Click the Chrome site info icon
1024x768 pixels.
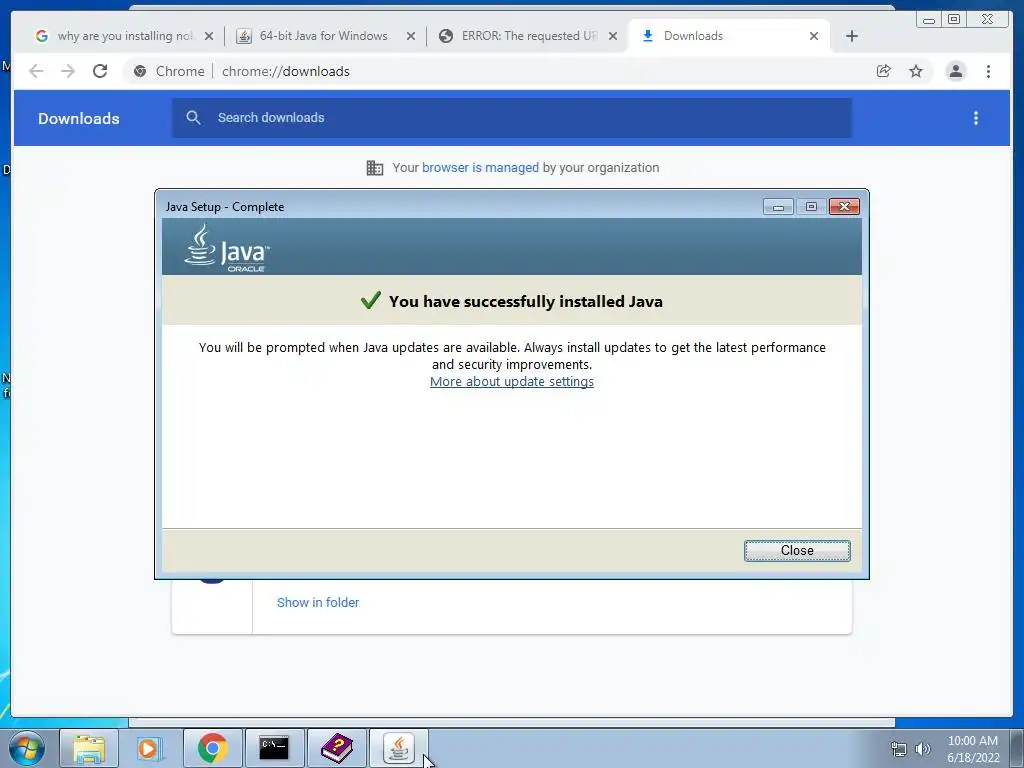coord(140,71)
